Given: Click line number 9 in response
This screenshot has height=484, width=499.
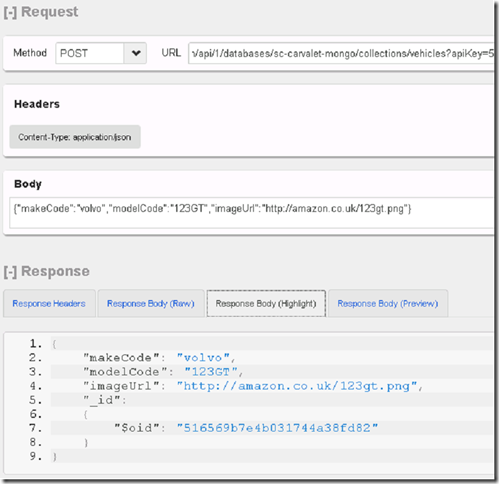Looking at the screenshot, I should pyautogui.click(x=36, y=456).
